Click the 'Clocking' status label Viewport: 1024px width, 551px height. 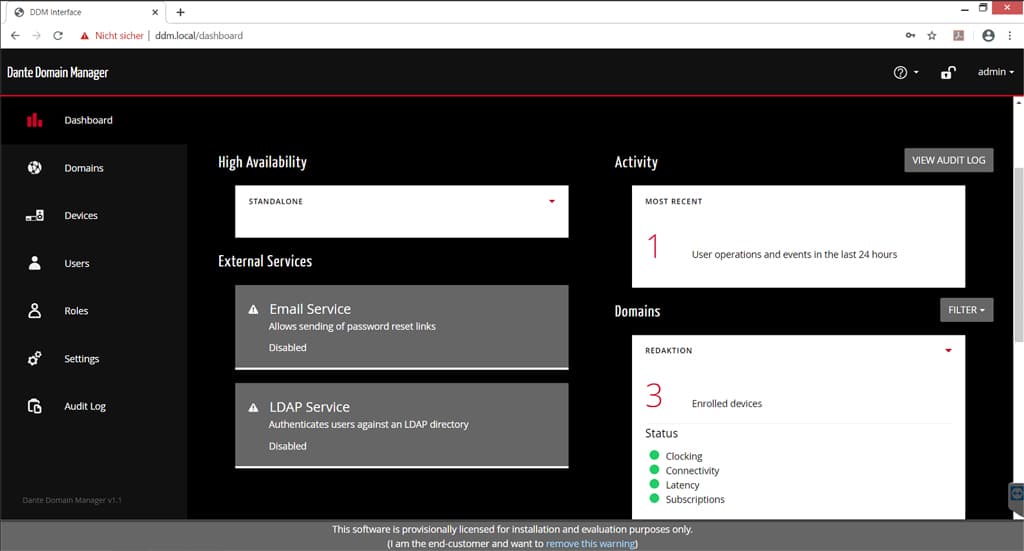pos(684,456)
